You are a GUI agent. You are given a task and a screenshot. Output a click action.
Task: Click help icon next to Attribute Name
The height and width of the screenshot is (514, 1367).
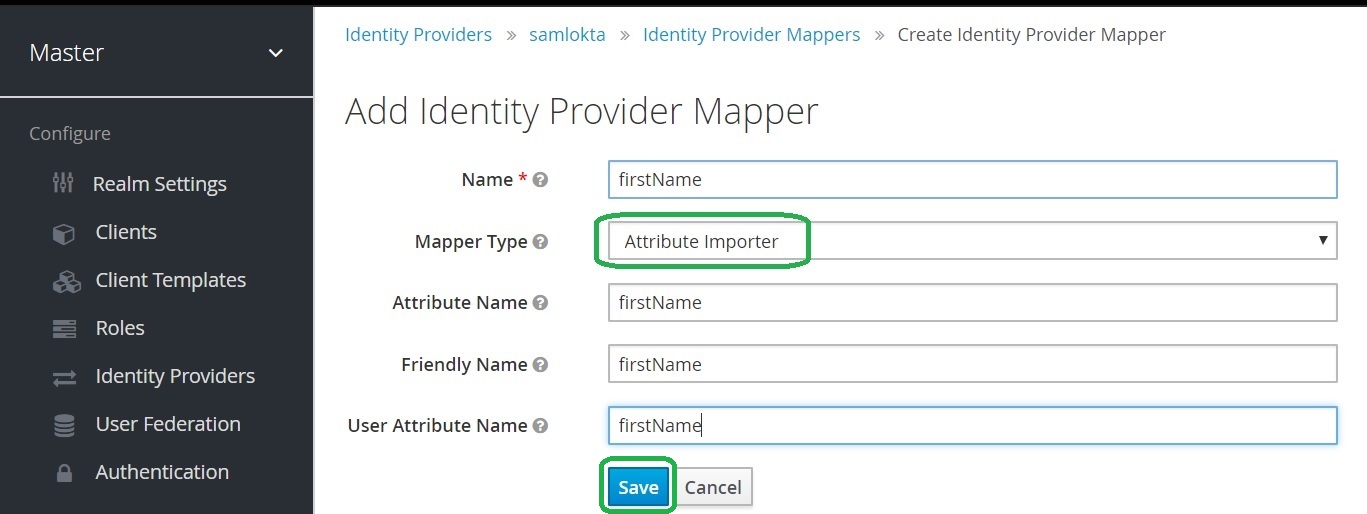click(540, 303)
